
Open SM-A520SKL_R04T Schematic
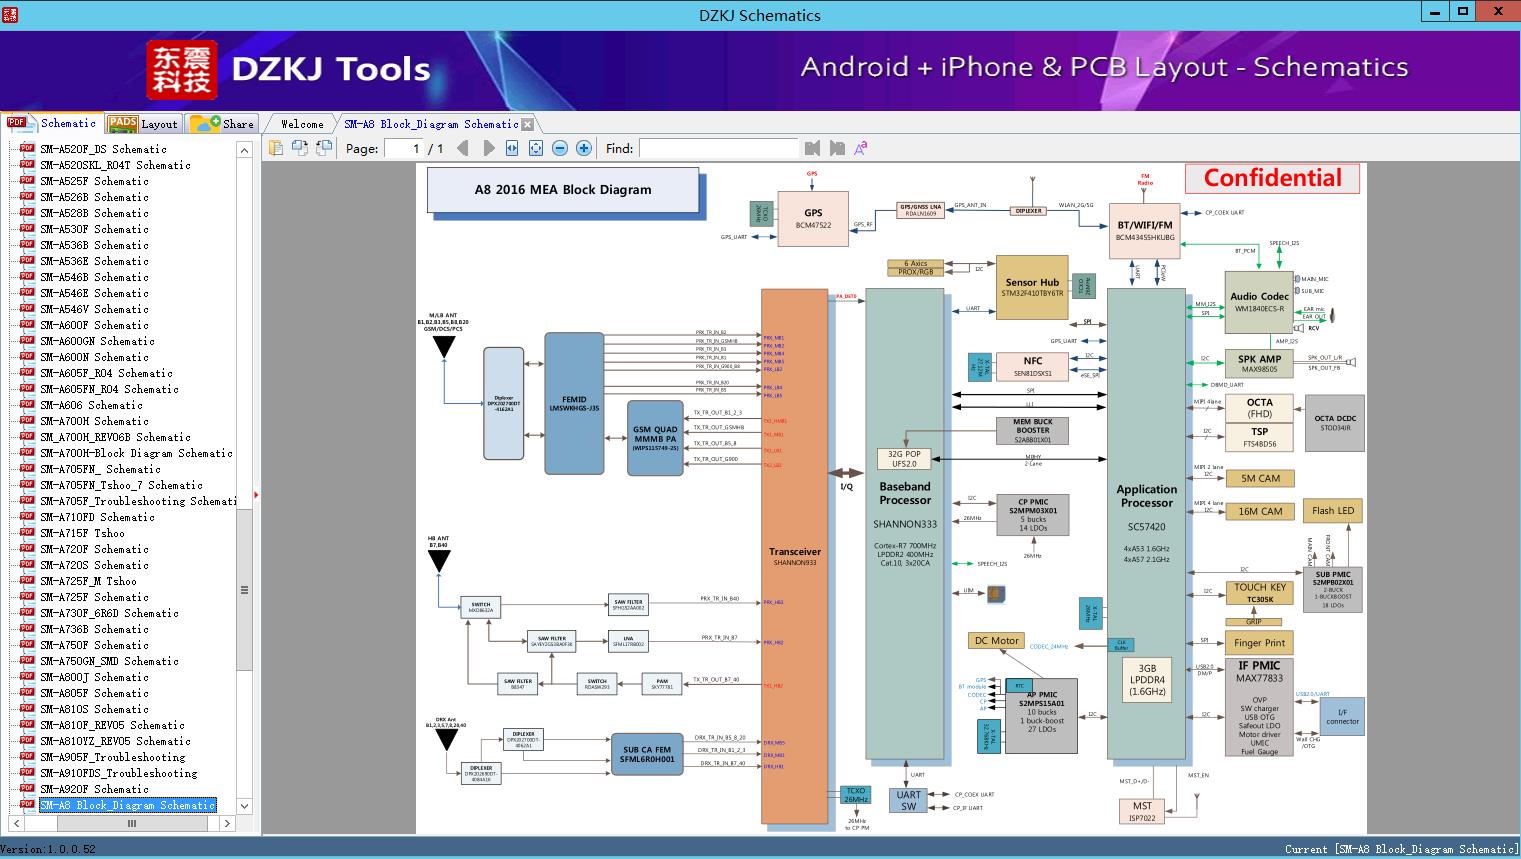pyautogui.click(x=115, y=165)
